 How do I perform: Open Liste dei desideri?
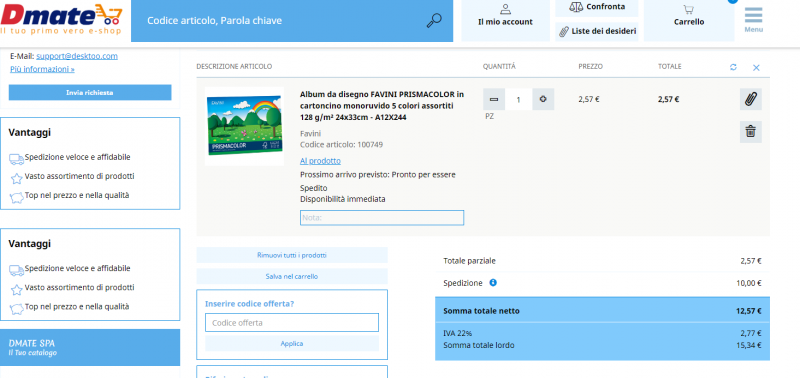tap(597, 32)
